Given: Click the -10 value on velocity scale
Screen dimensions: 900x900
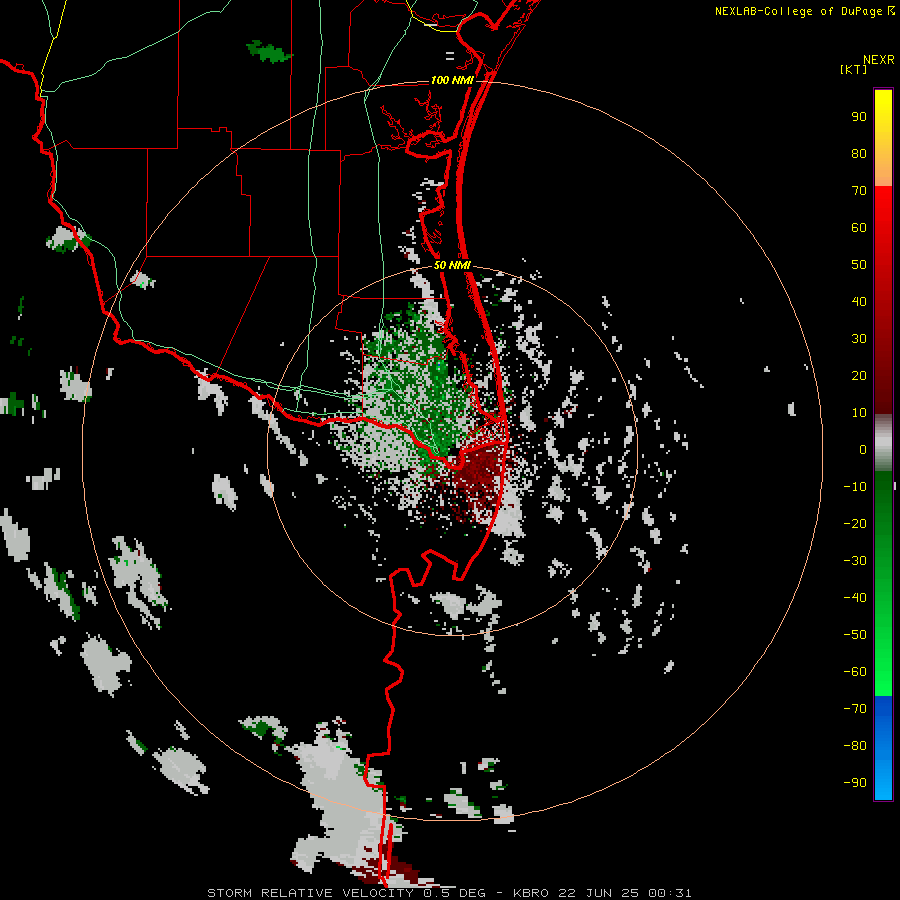Looking at the screenshot, I should [x=855, y=487].
